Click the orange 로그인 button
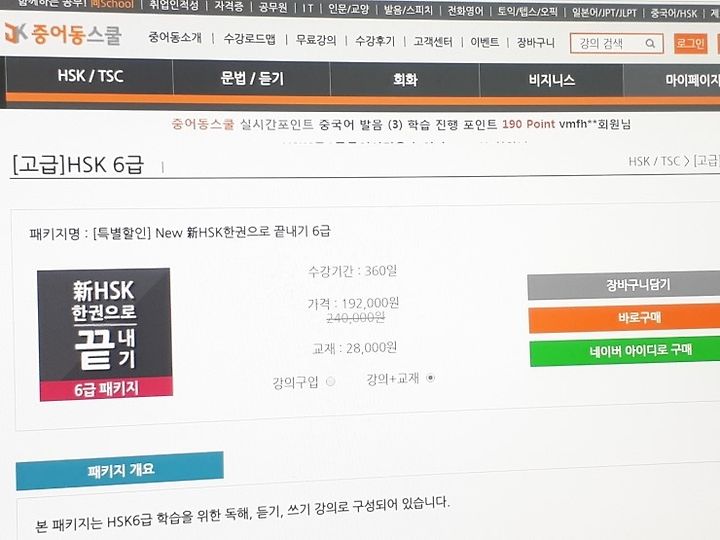 point(690,44)
